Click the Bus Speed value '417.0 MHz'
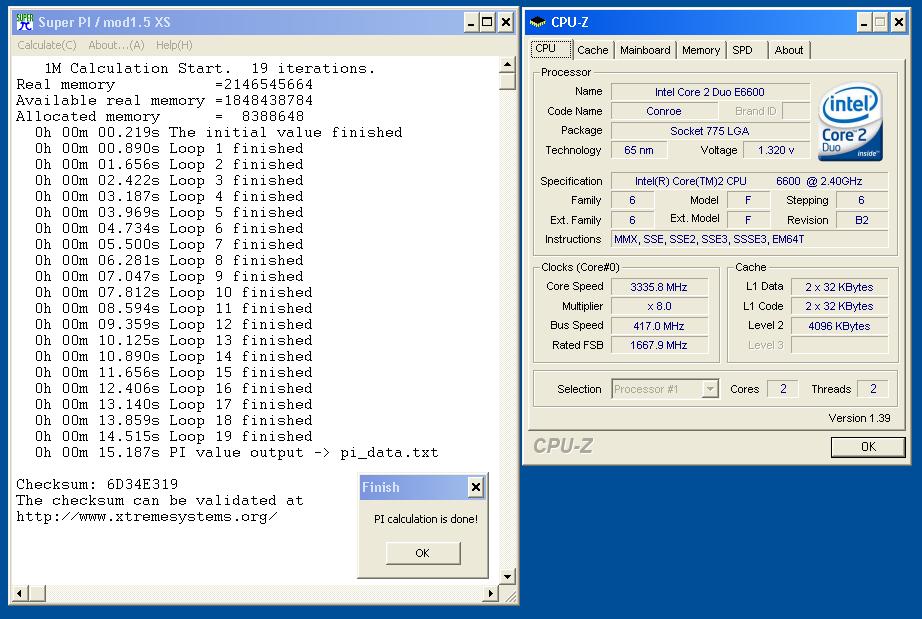922x619 pixels. click(659, 326)
